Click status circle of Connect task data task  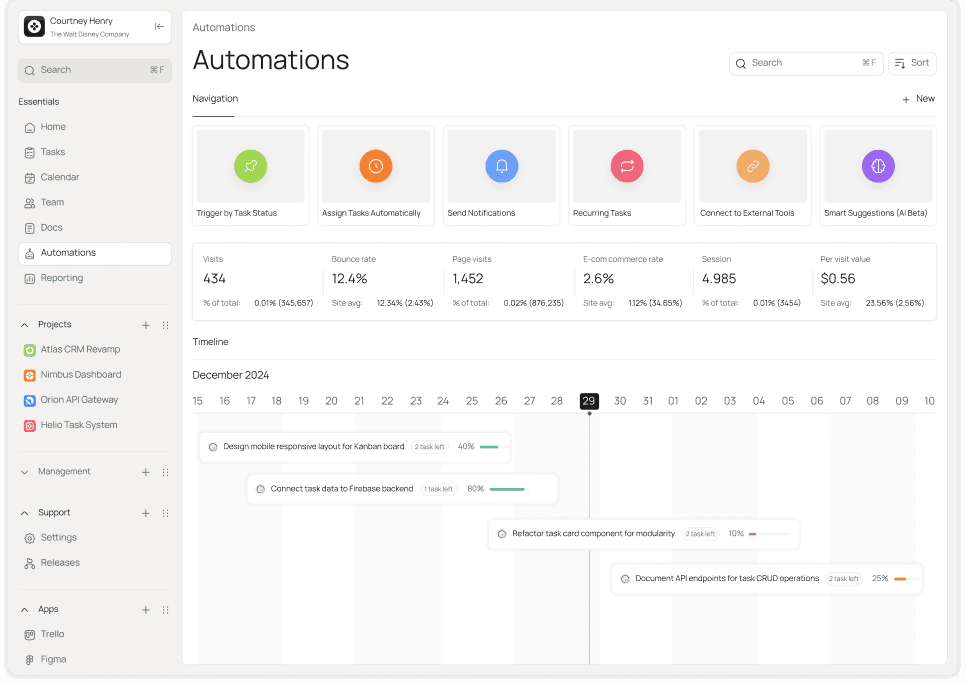click(261, 489)
